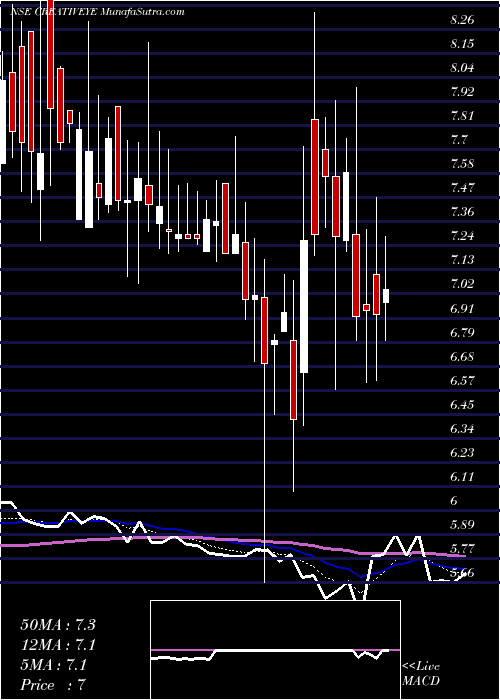Click the <<Live MACD label
Image resolution: width=500 pixels, height=700 pixels.
tap(421, 673)
